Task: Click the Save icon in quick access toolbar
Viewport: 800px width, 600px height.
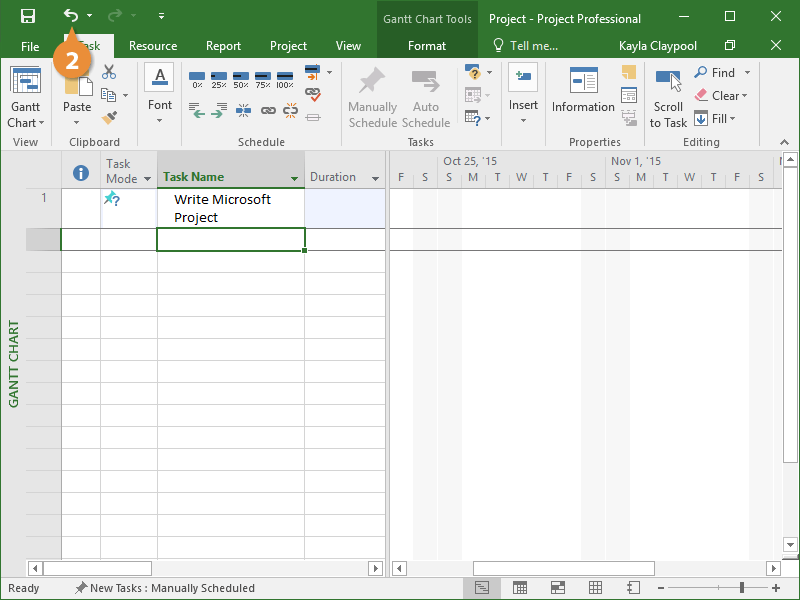Action: tap(28, 16)
